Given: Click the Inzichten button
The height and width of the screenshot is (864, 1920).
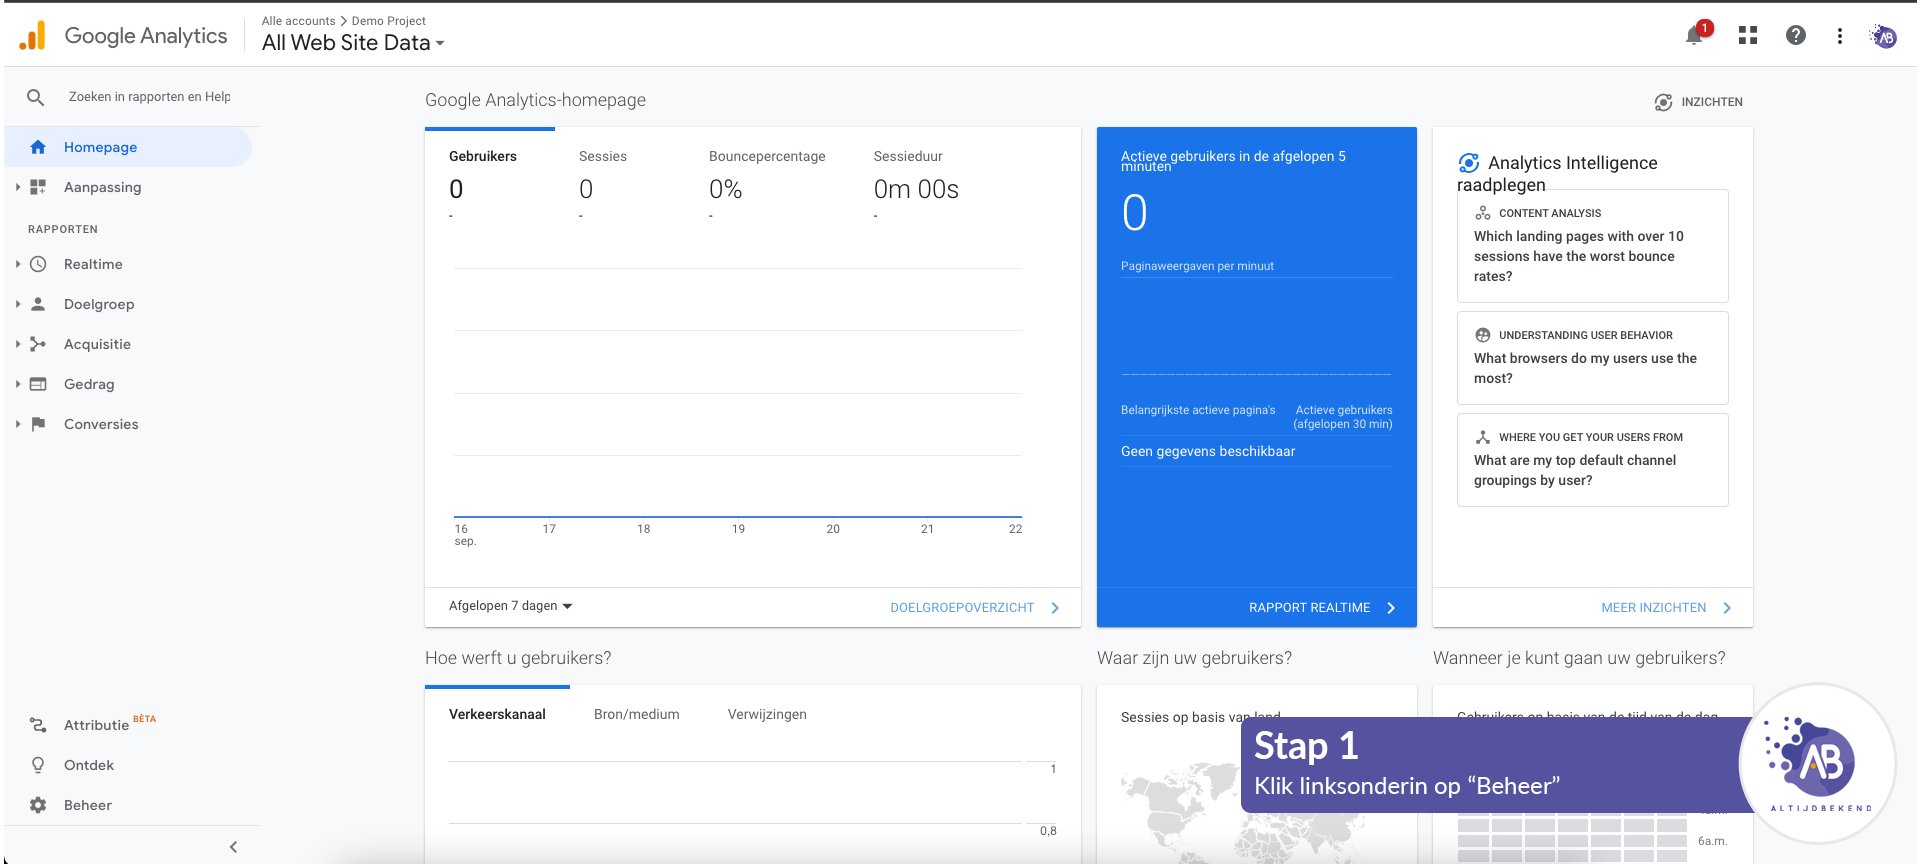Looking at the screenshot, I should click(1698, 102).
